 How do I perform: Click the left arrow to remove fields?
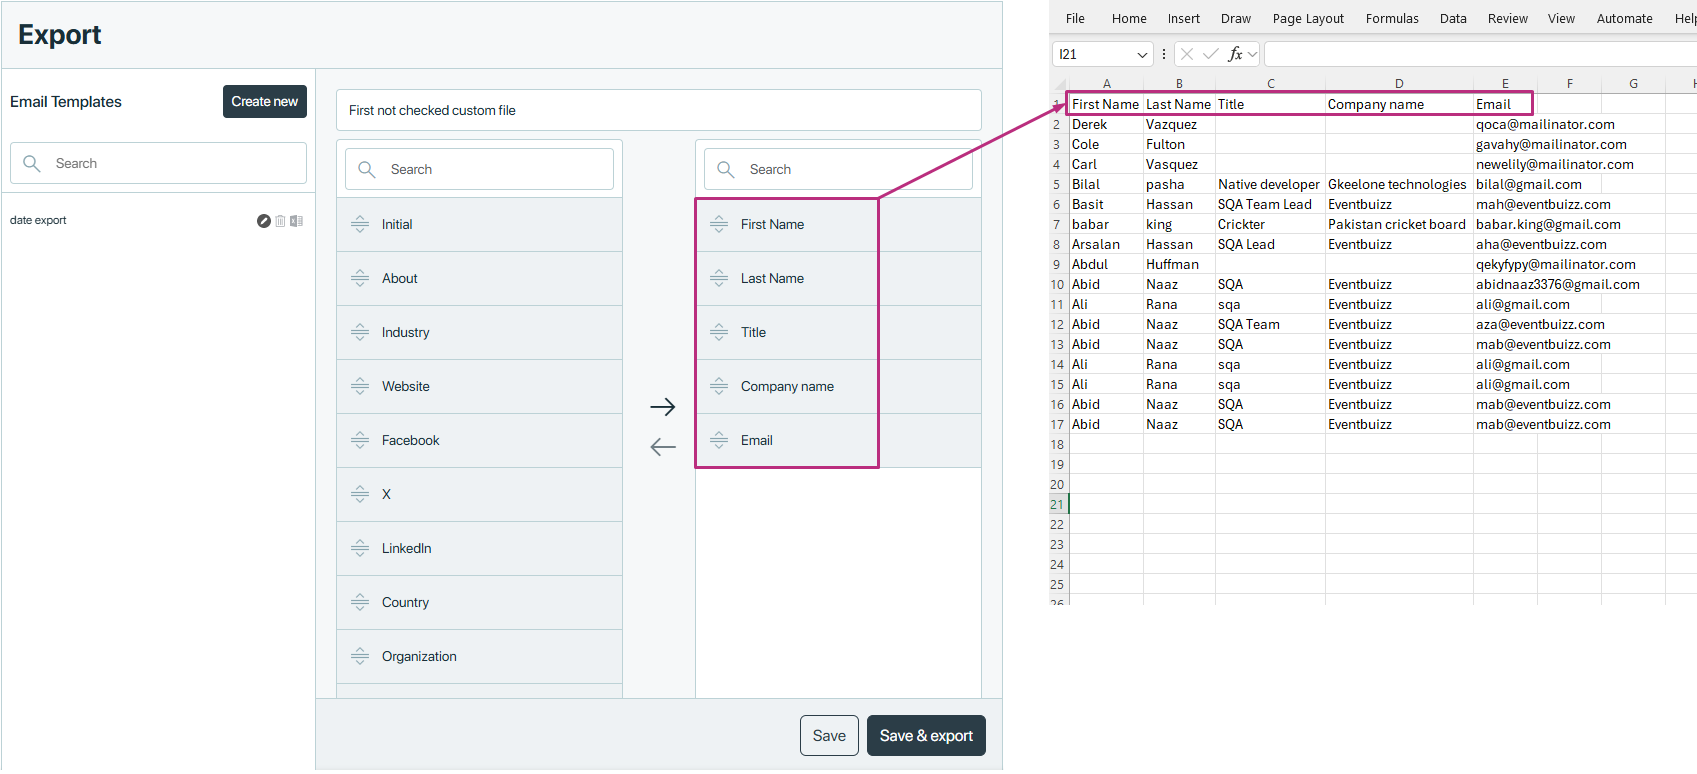pos(662,447)
